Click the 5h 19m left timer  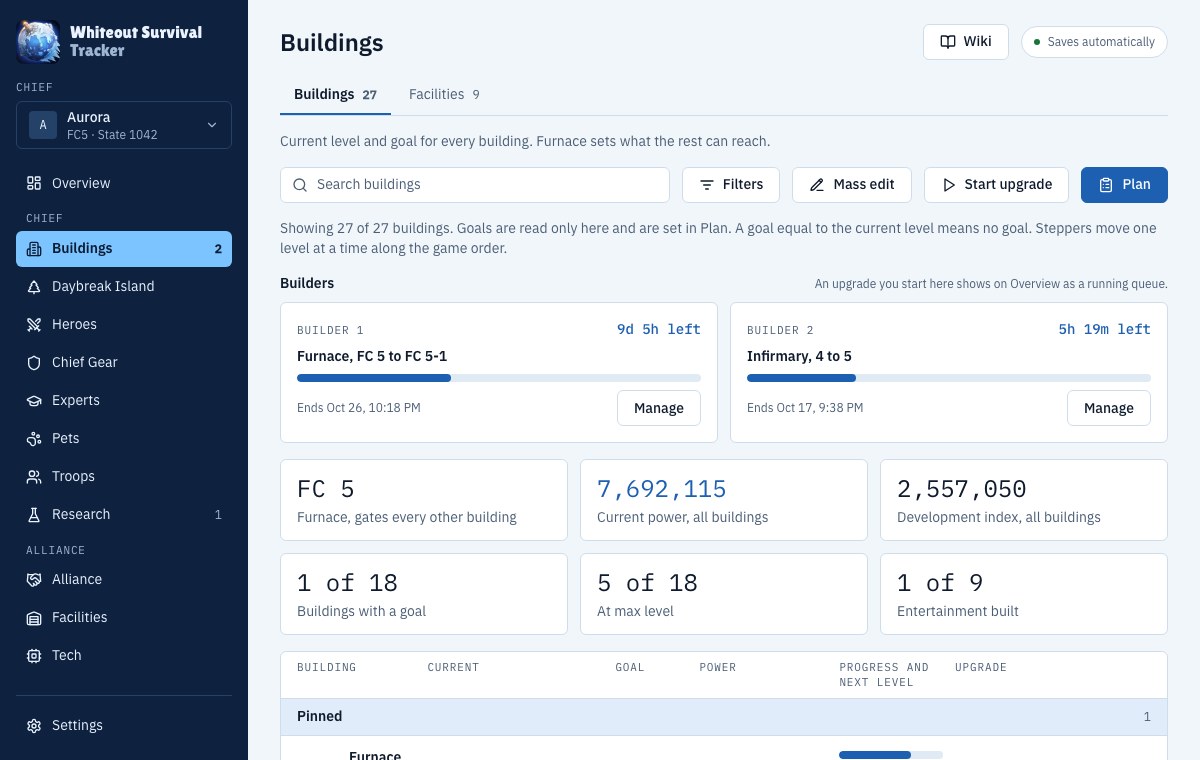pyautogui.click(x=1105, y=329)
